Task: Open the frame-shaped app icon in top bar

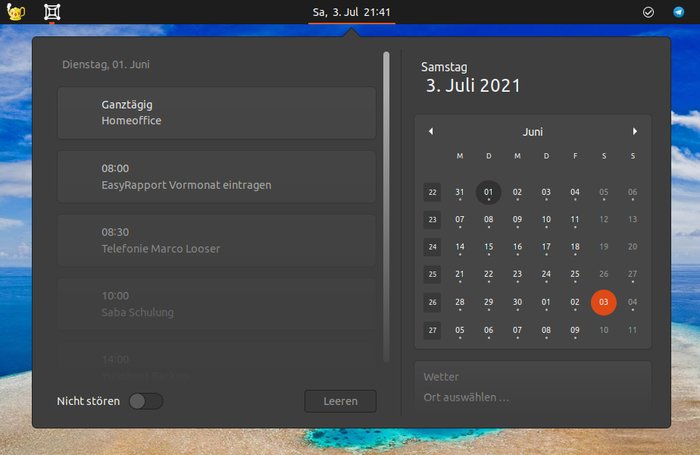Action: tap(52, 12)
